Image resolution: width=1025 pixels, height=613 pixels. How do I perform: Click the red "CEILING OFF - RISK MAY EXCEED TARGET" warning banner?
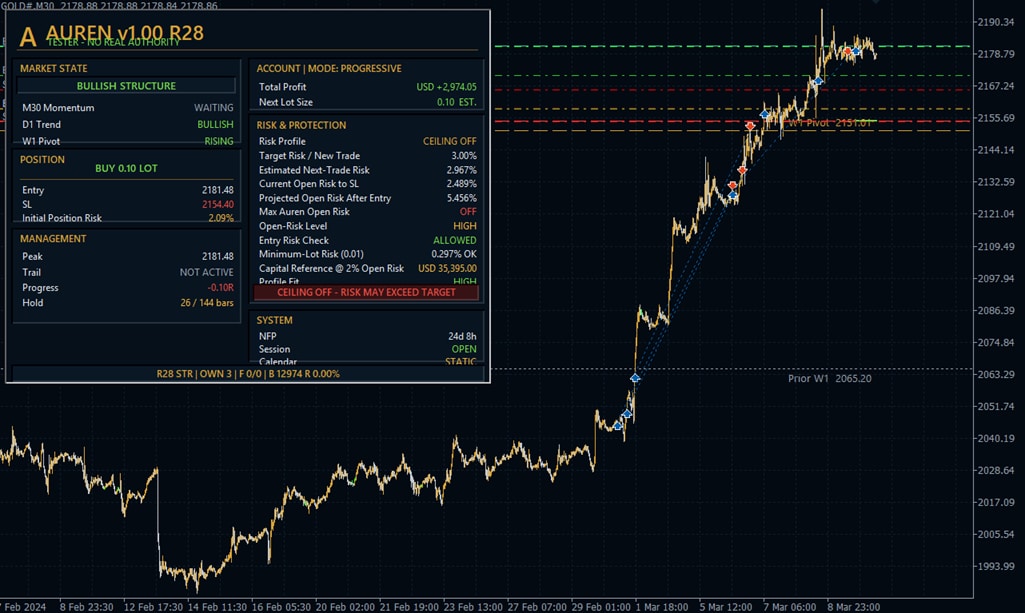coord(366,292)
